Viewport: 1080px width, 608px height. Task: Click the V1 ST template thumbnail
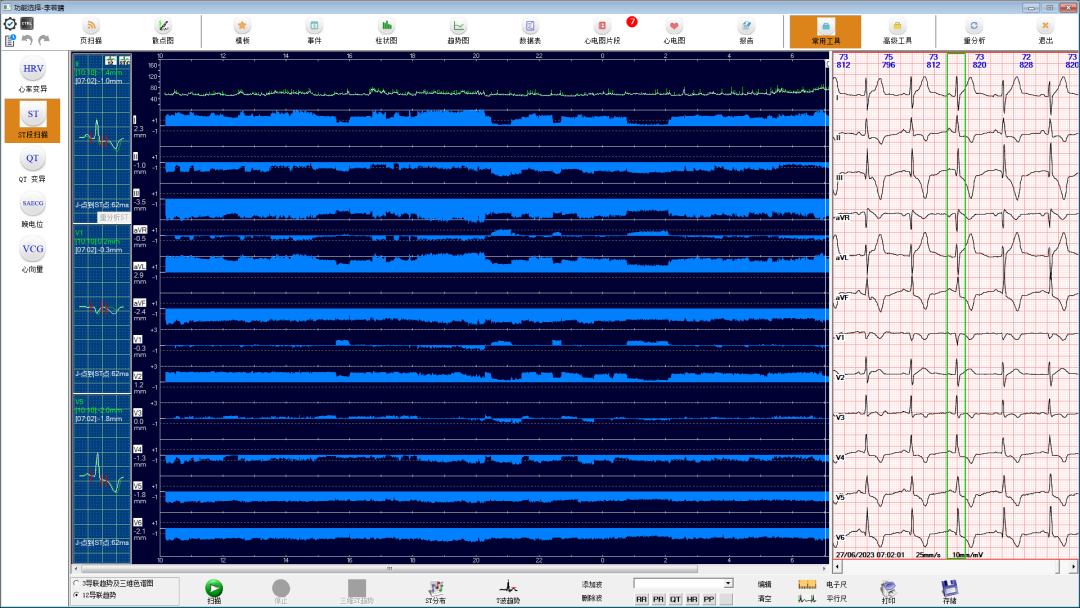pyautogui.click(x=102, y=309)
